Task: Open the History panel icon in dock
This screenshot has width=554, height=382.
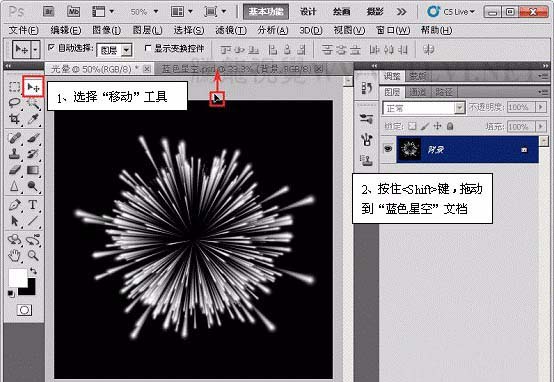Action: click(366, 88)
